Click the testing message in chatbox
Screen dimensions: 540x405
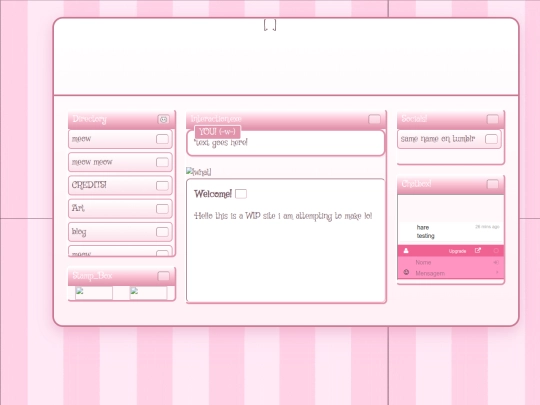[425, 236]
